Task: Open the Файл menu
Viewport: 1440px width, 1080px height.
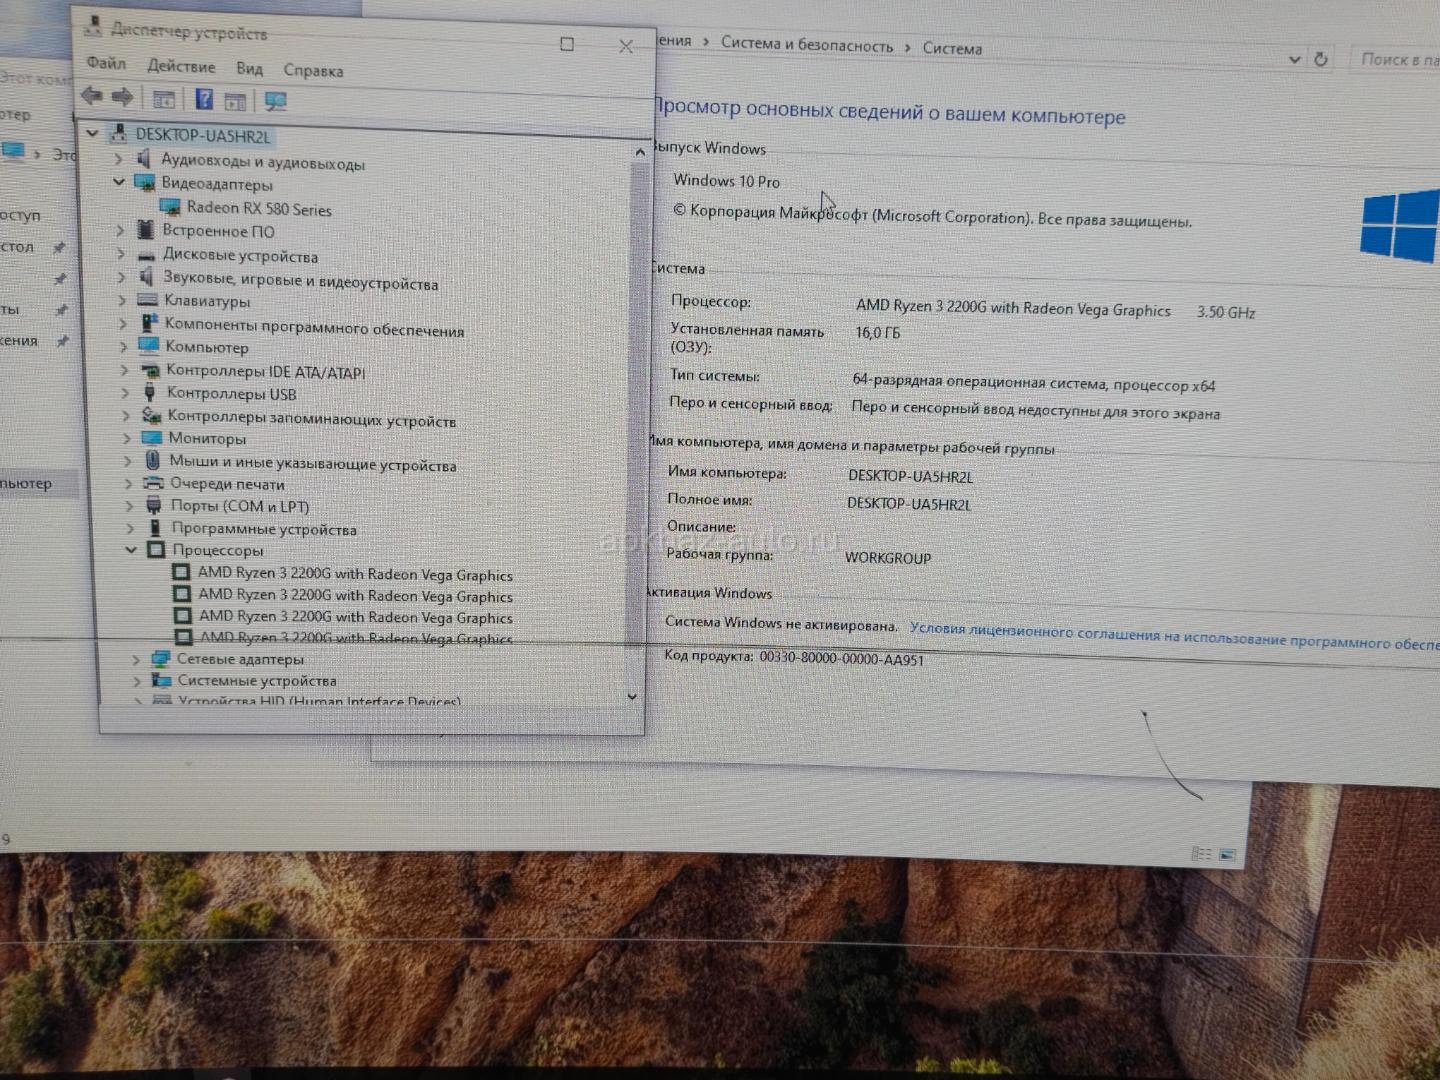Action: tap(106, 63)
